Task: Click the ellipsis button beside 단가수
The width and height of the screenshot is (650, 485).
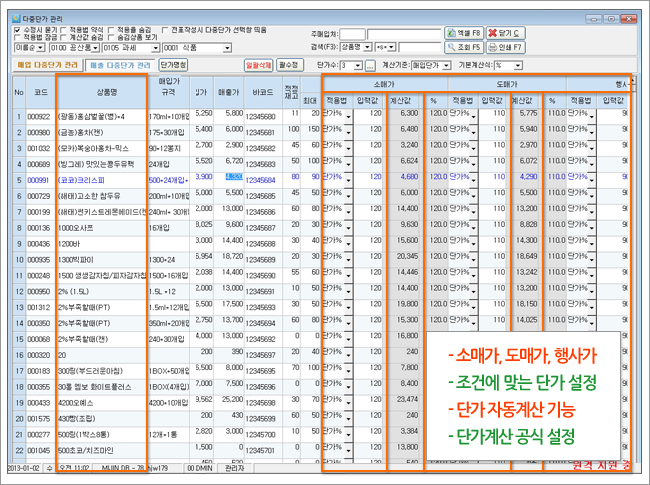Action: pyautogui.click(x=369, y=65)
